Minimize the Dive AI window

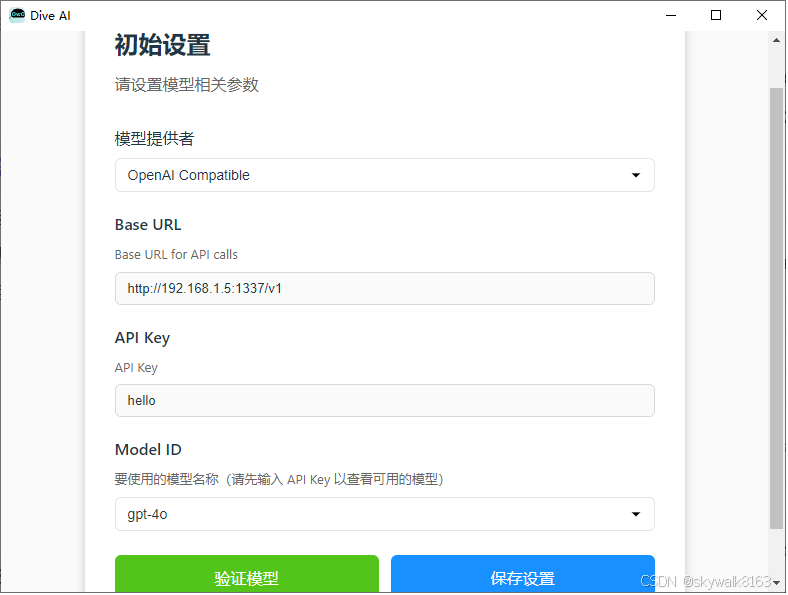671,16
